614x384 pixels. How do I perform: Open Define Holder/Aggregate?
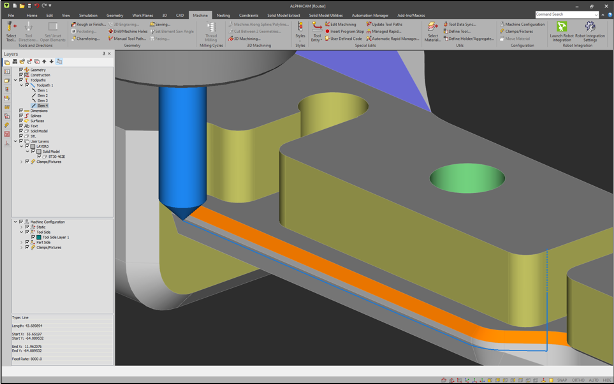pos(469,38)
